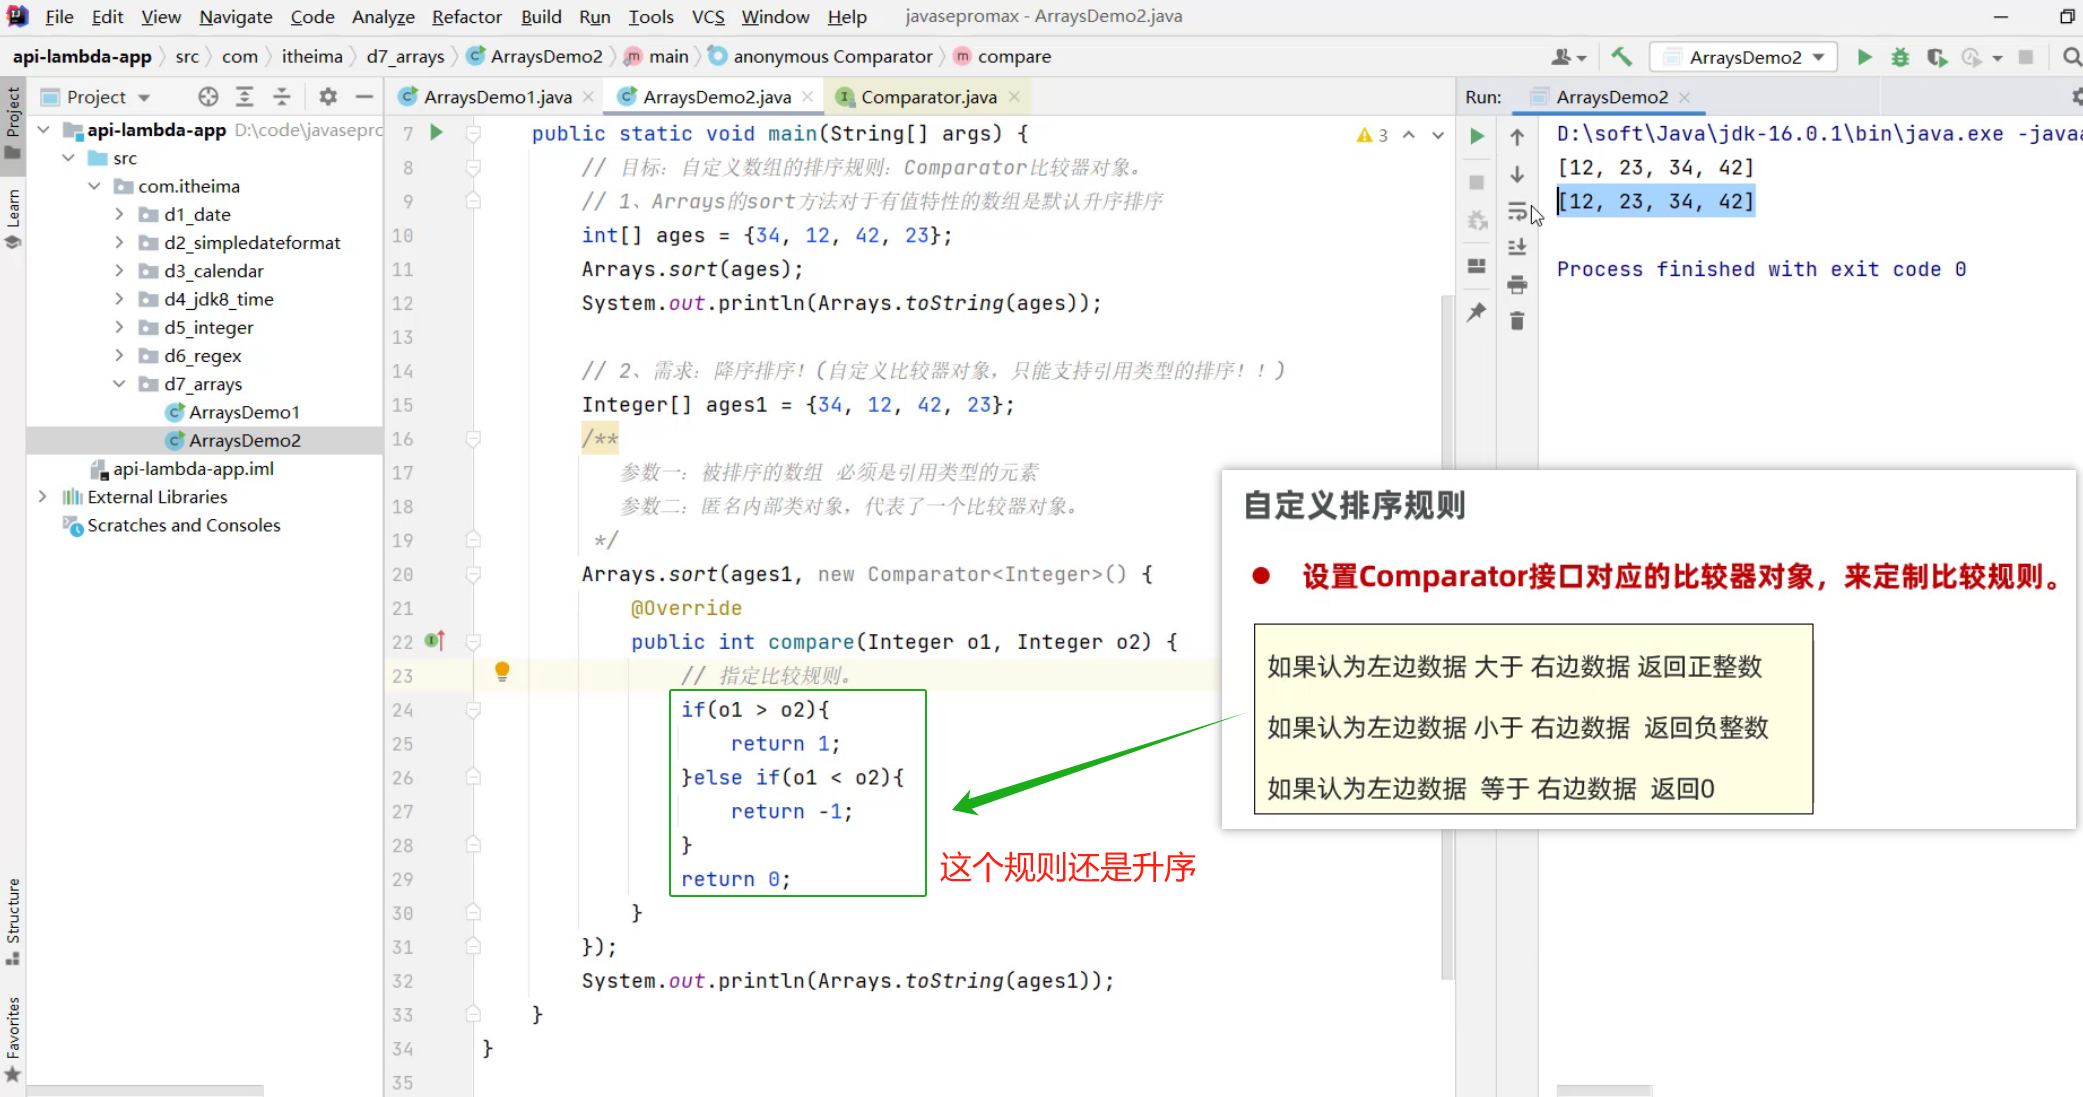Click d7_arrays in breadcrumb bar
2083x1097 pixels.
pos(405,57)
